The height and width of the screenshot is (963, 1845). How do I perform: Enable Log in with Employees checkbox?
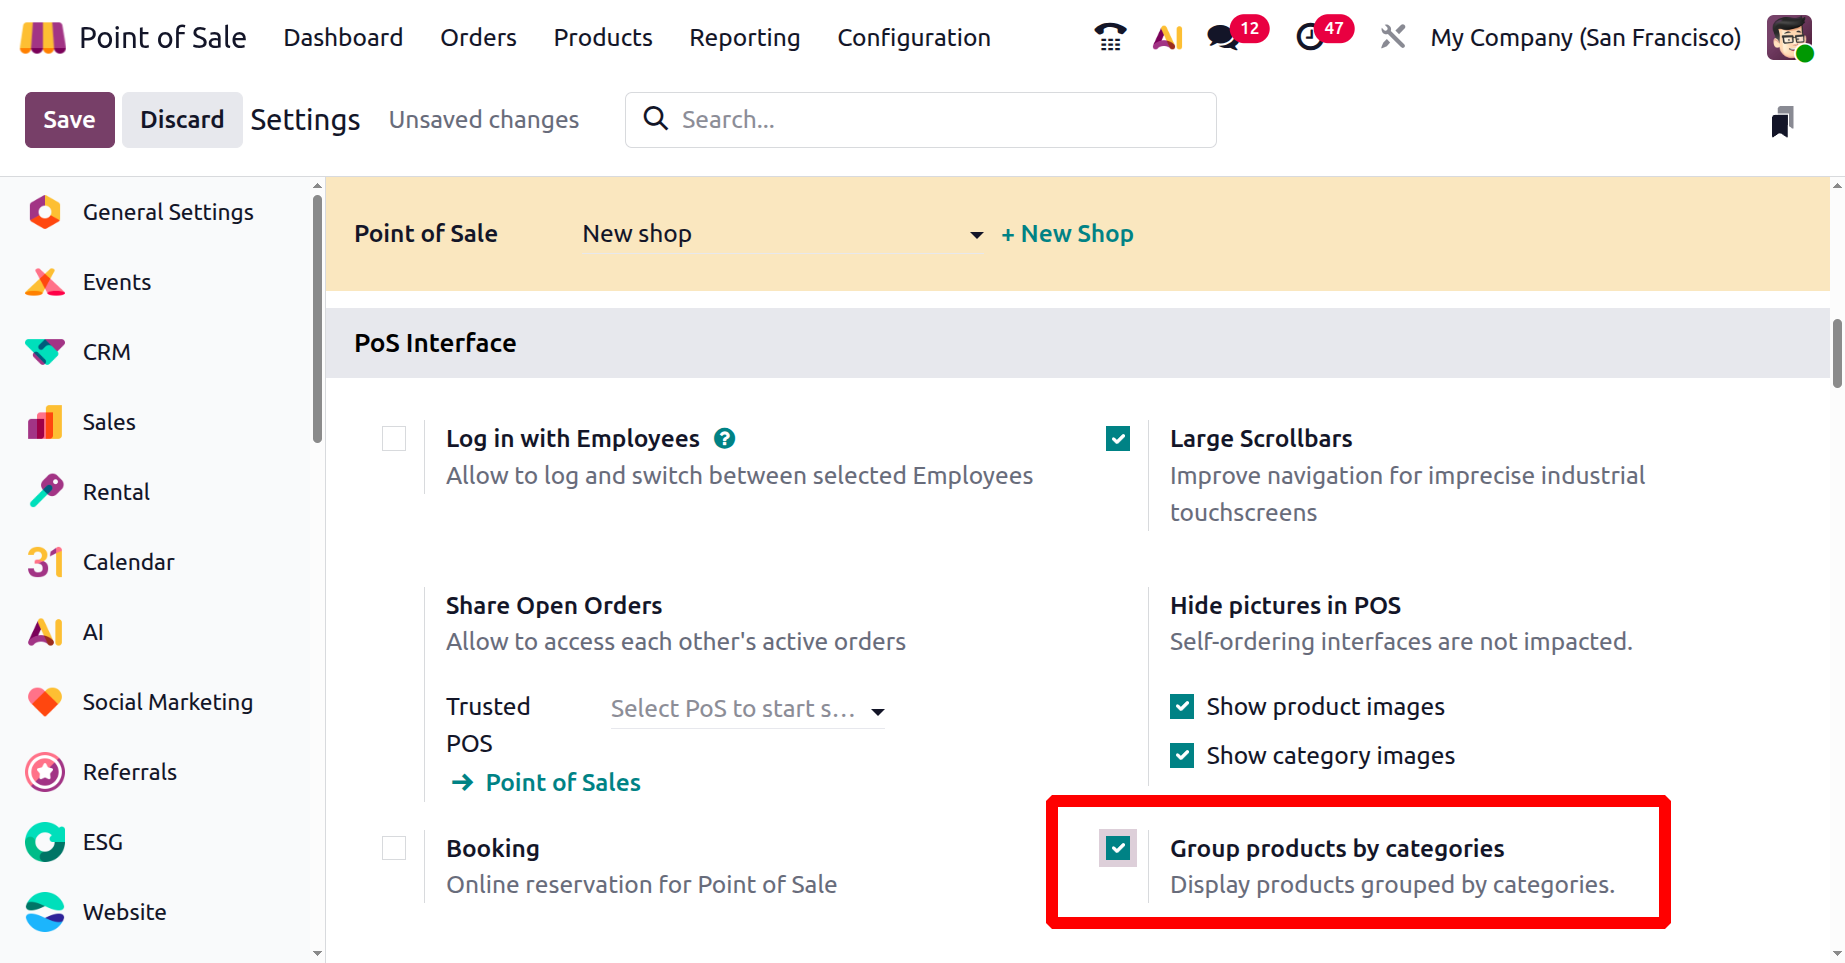394,439
